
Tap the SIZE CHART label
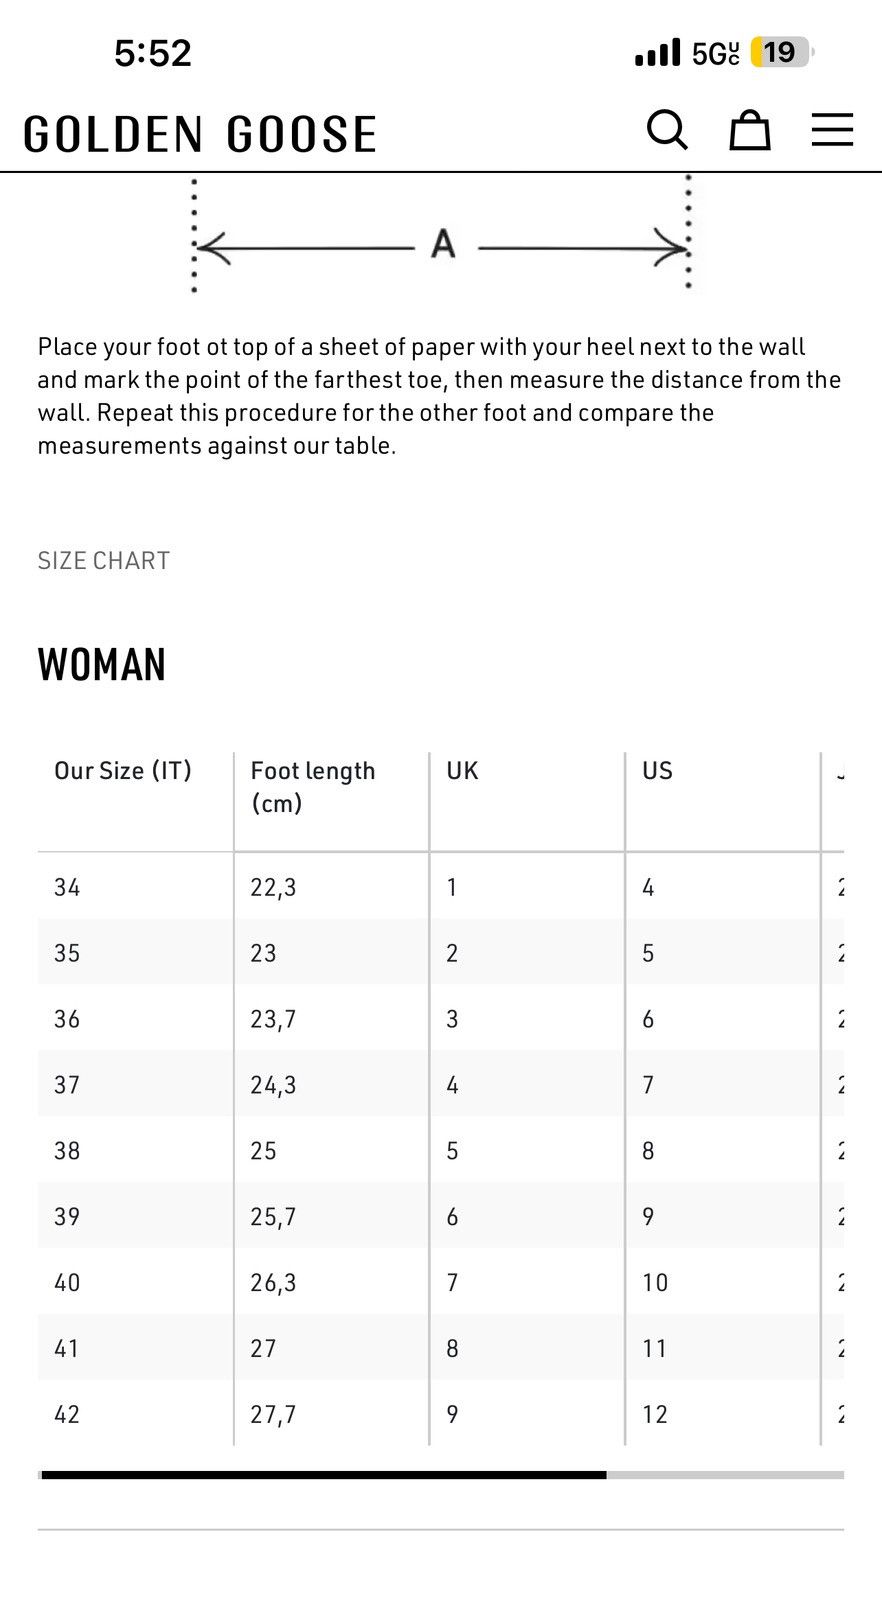[104, 561]
